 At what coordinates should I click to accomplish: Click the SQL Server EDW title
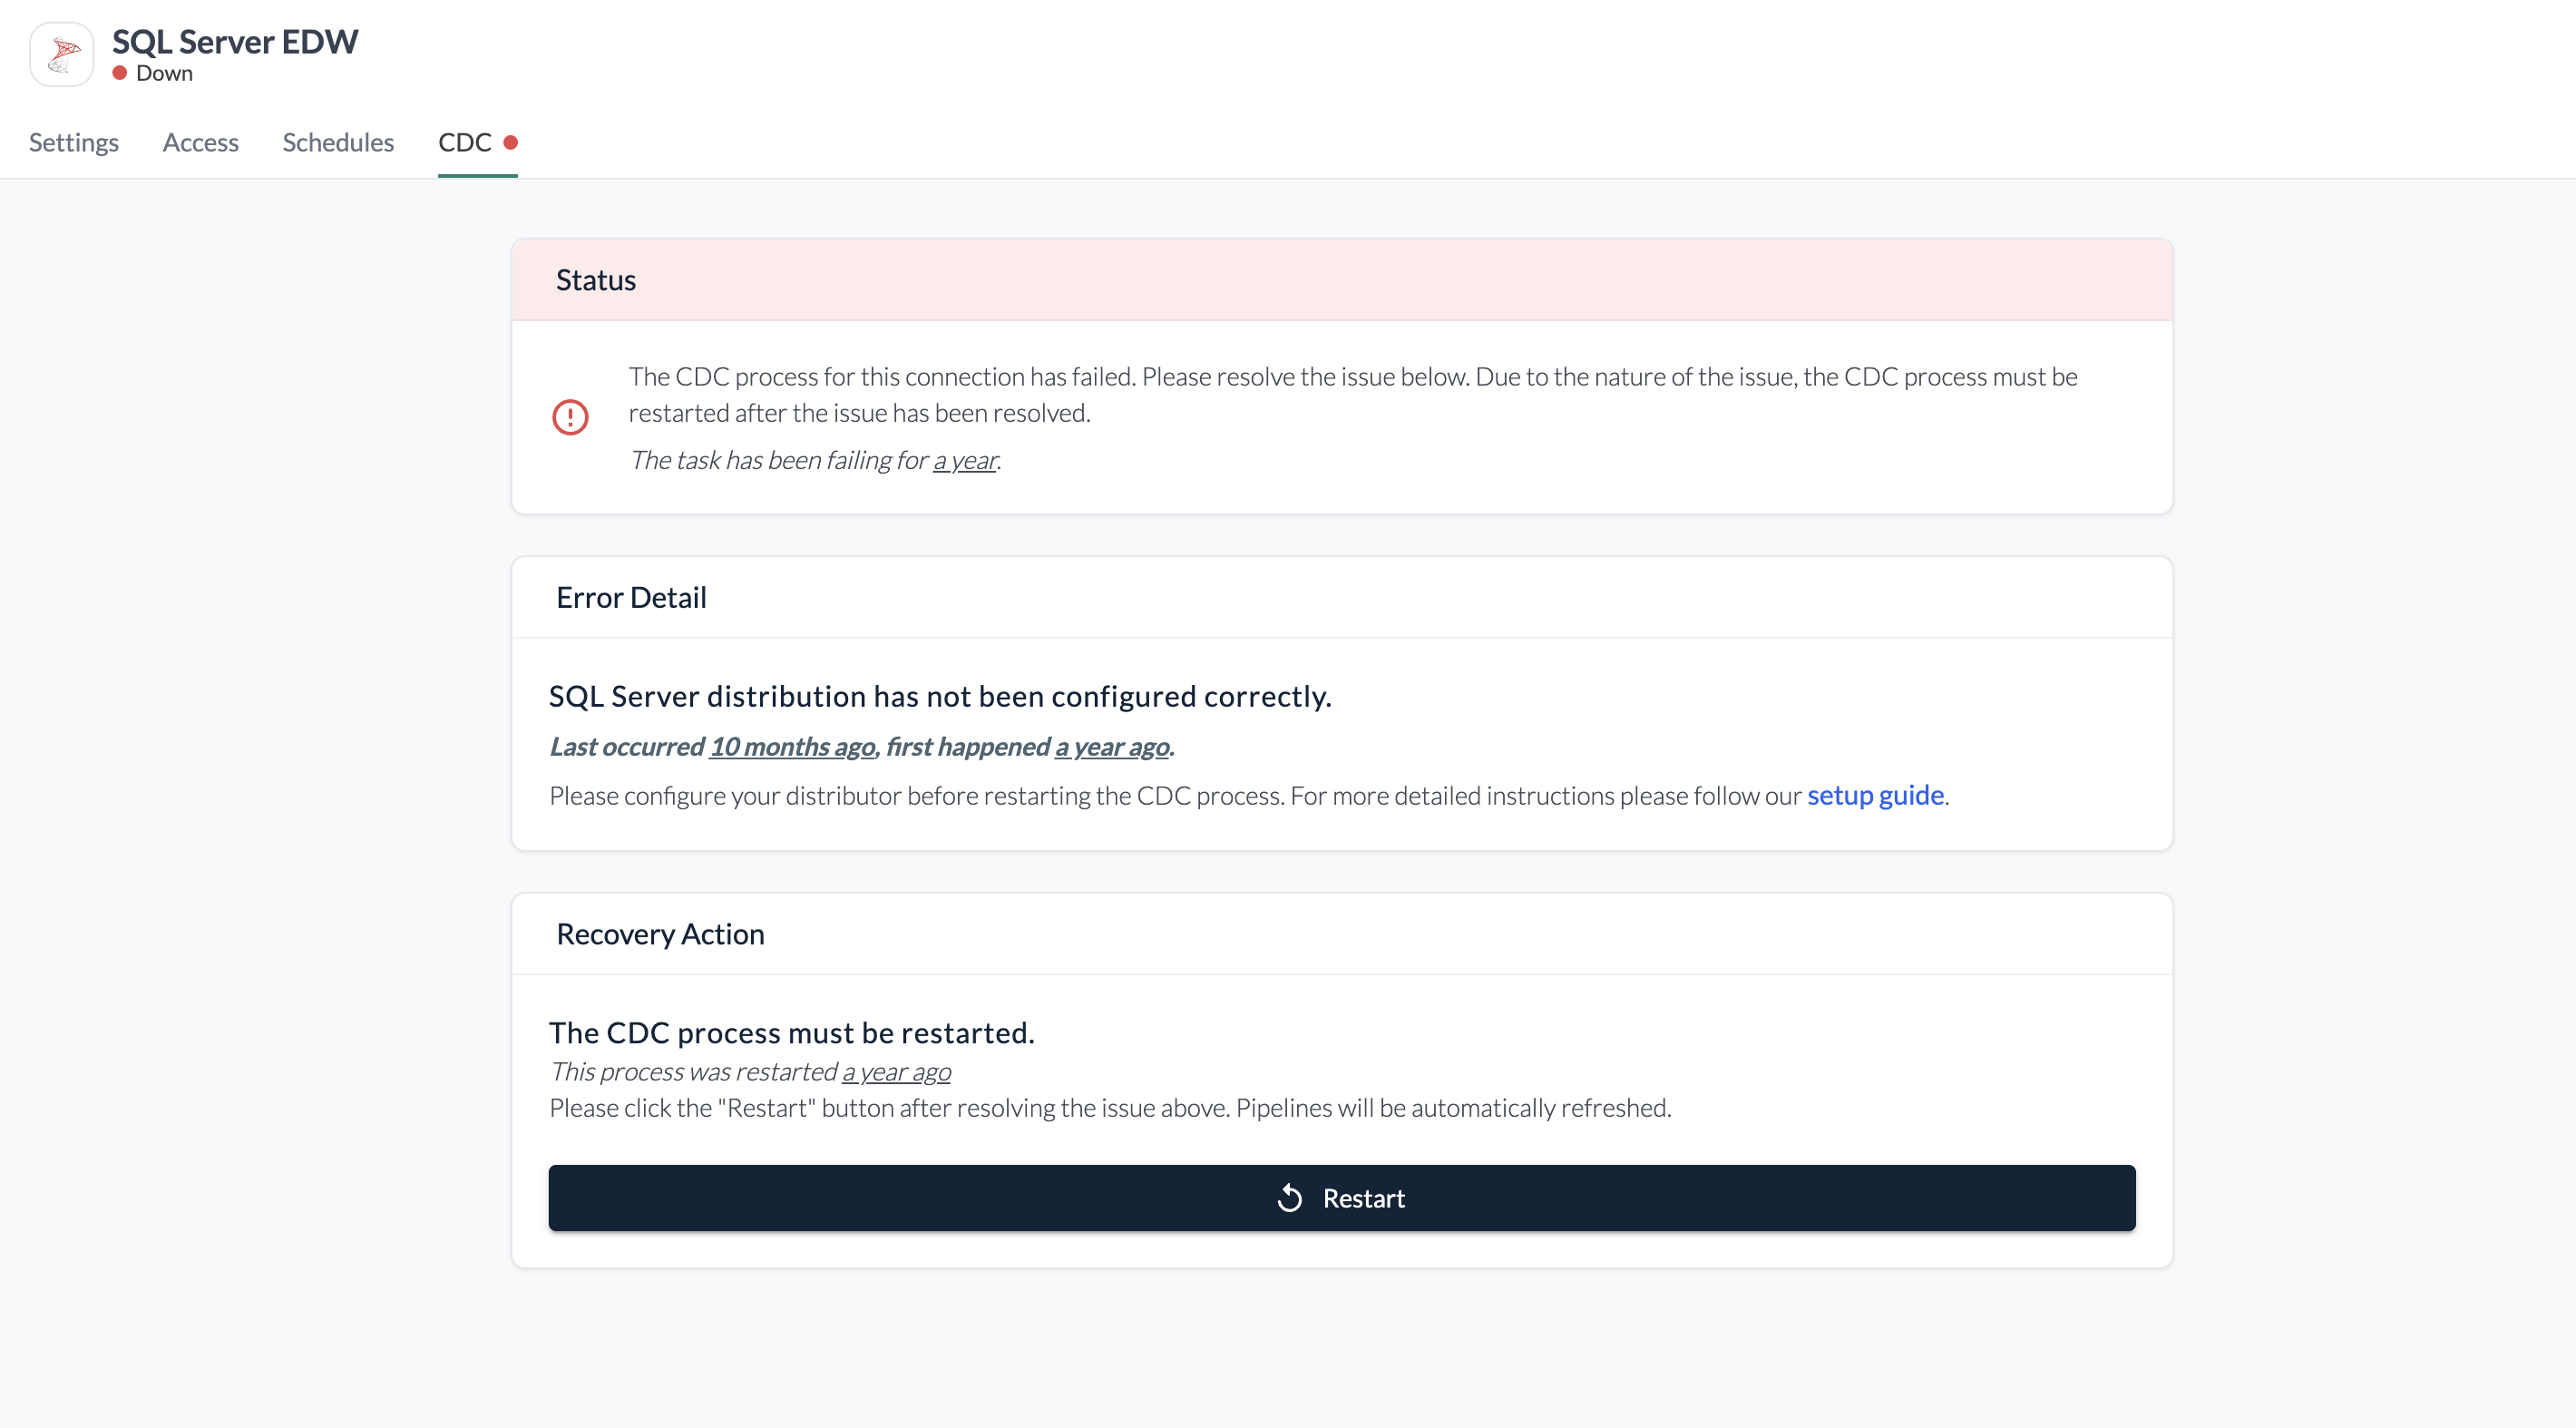235,41
